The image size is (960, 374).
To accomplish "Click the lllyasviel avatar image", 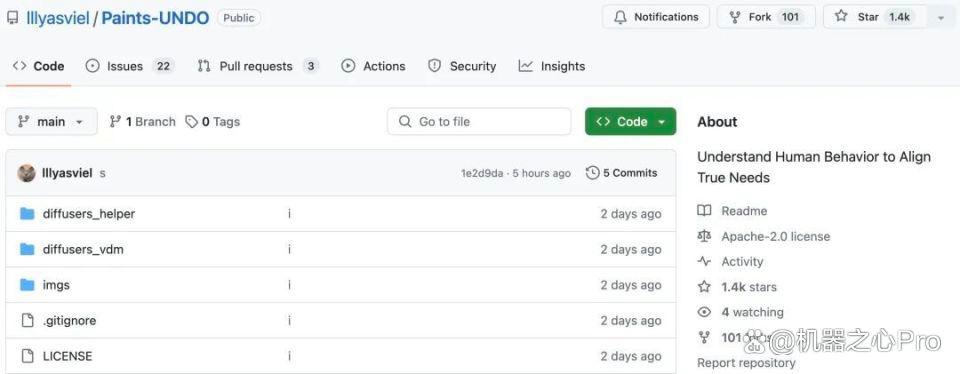I will coord(26,173).
